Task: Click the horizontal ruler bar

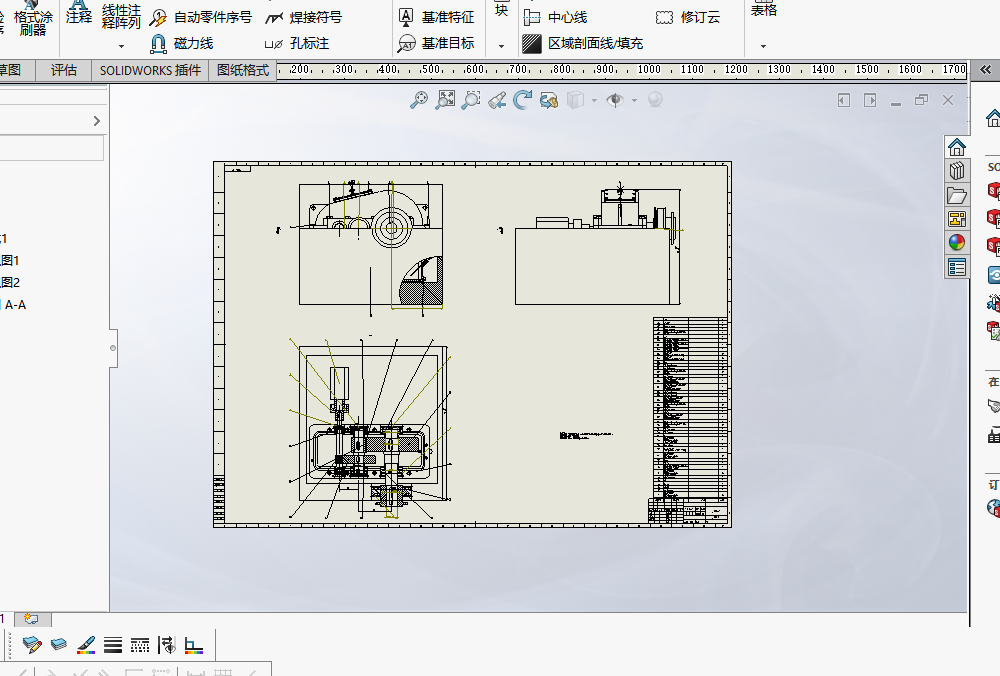Action: pyautogui.click(x=622, y=70)
